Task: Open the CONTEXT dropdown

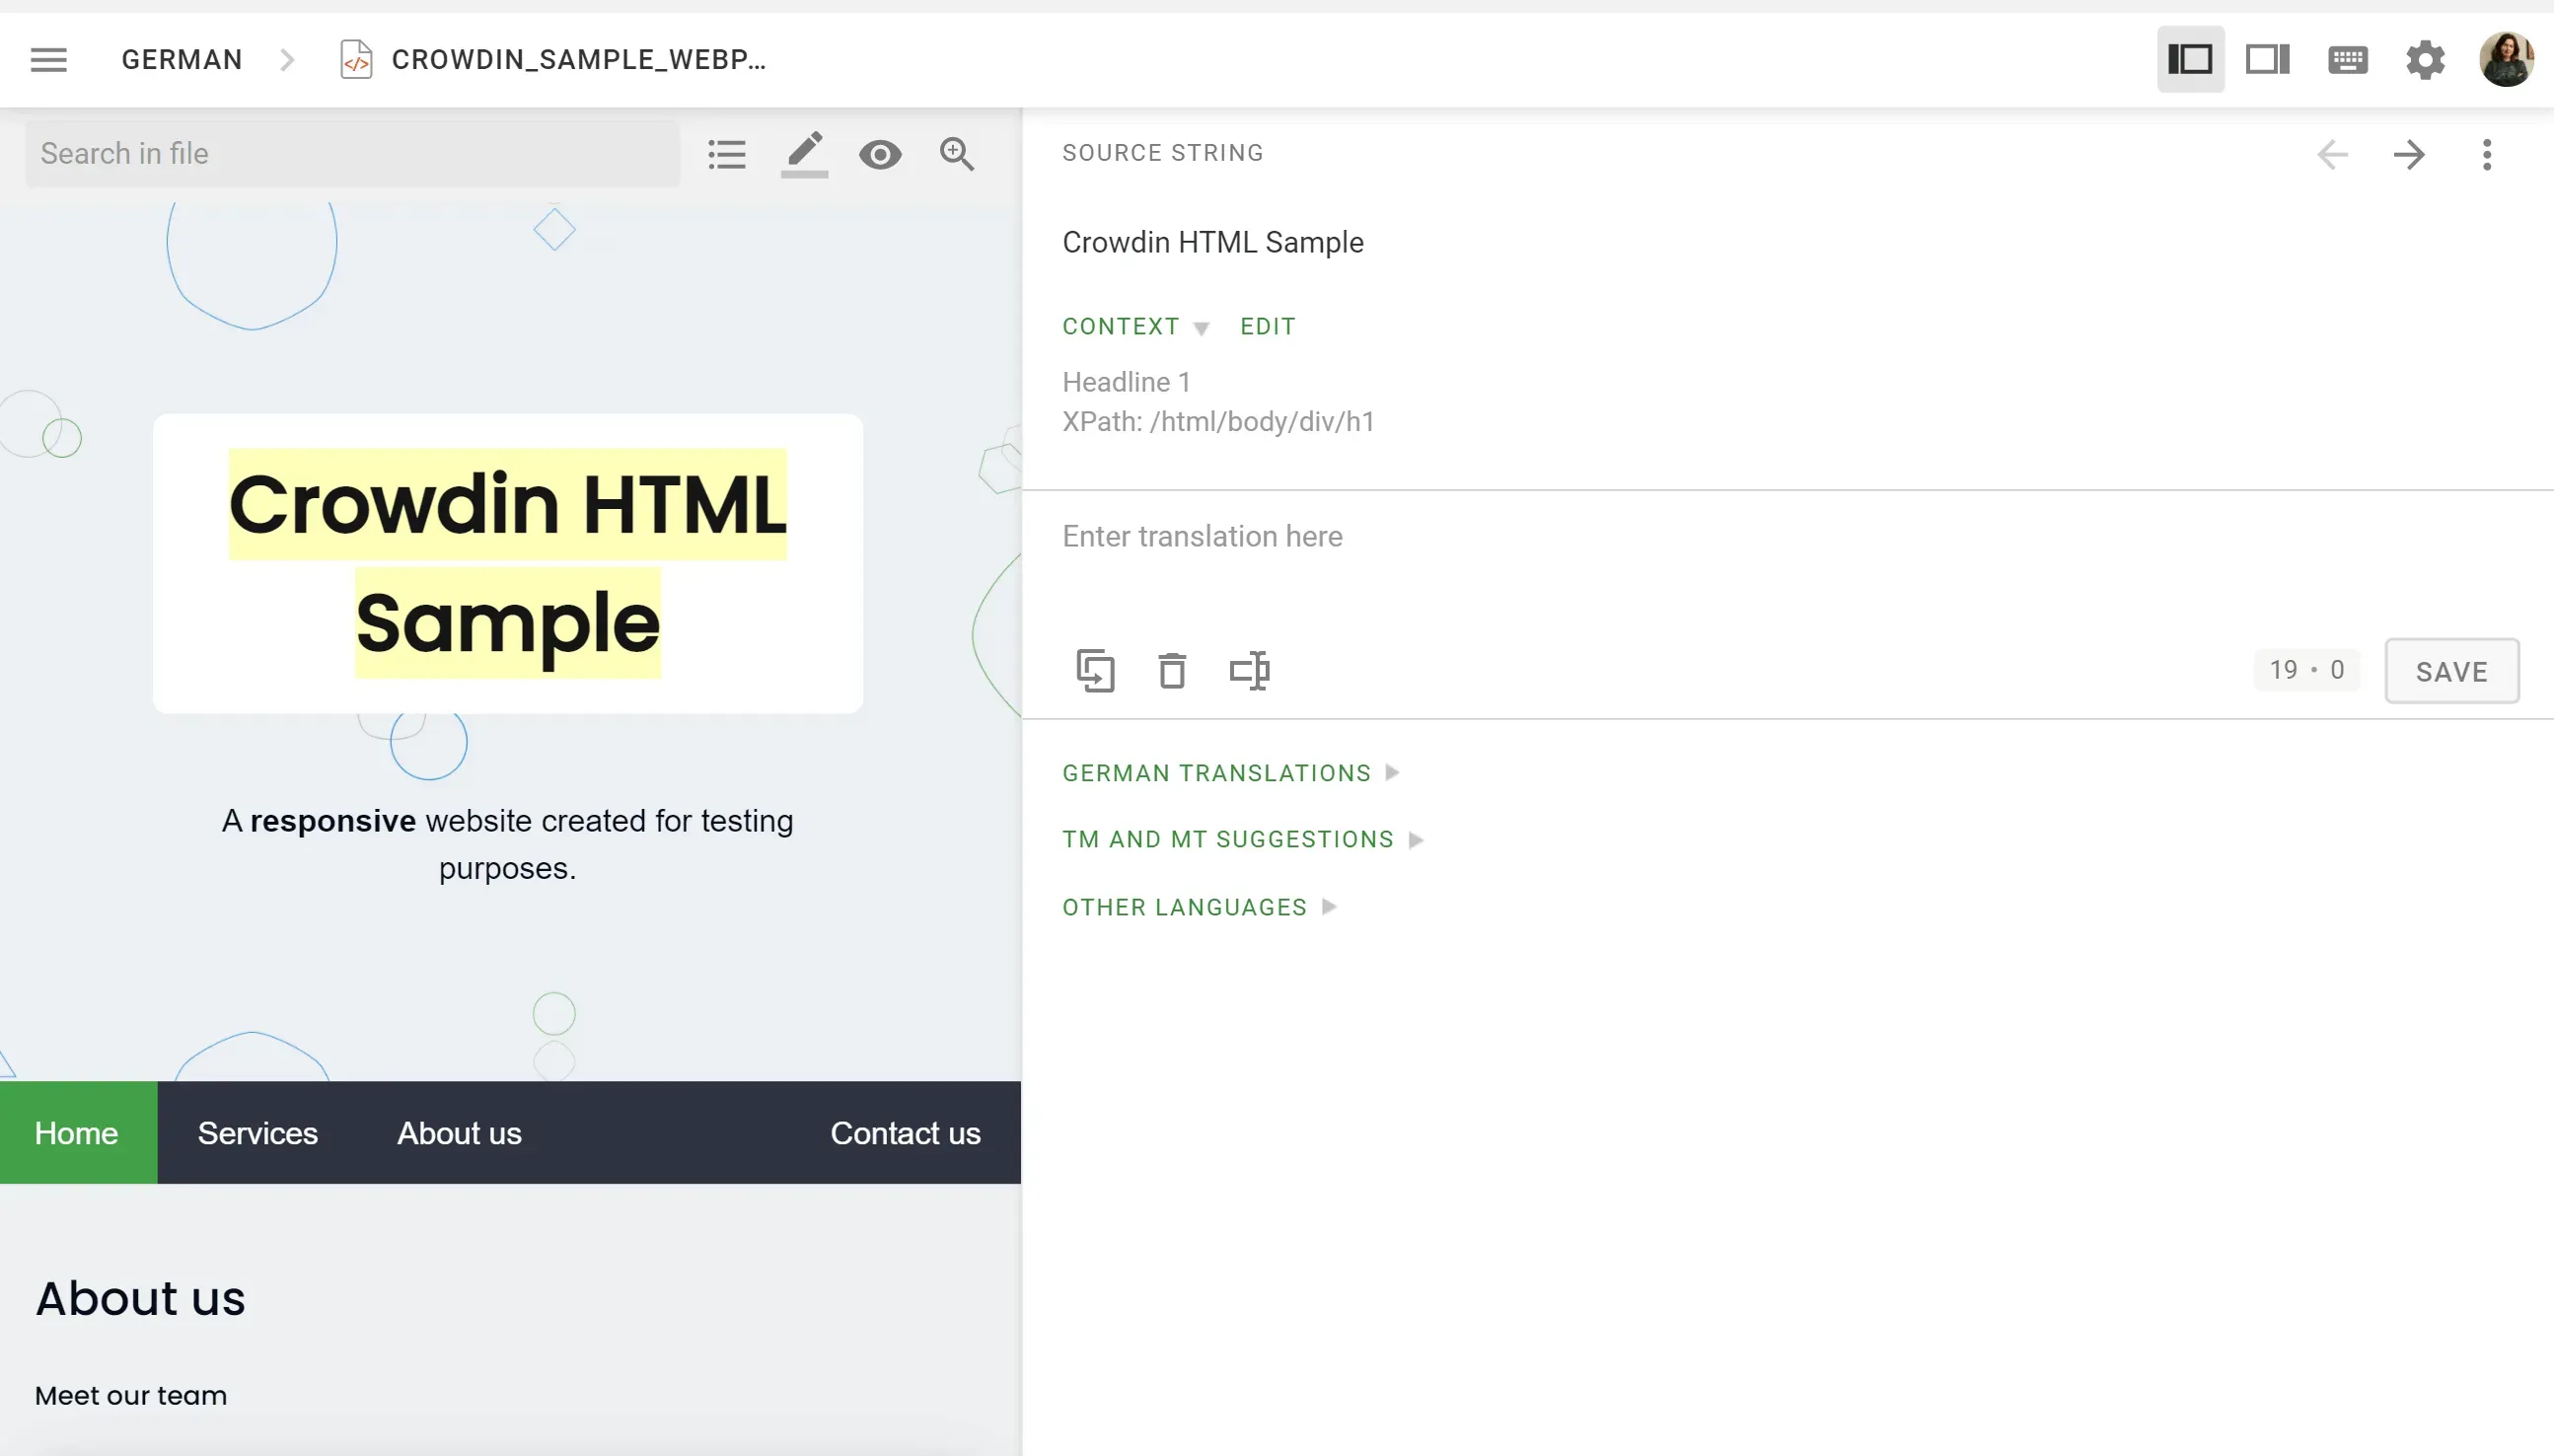Action: point(1133,326)
